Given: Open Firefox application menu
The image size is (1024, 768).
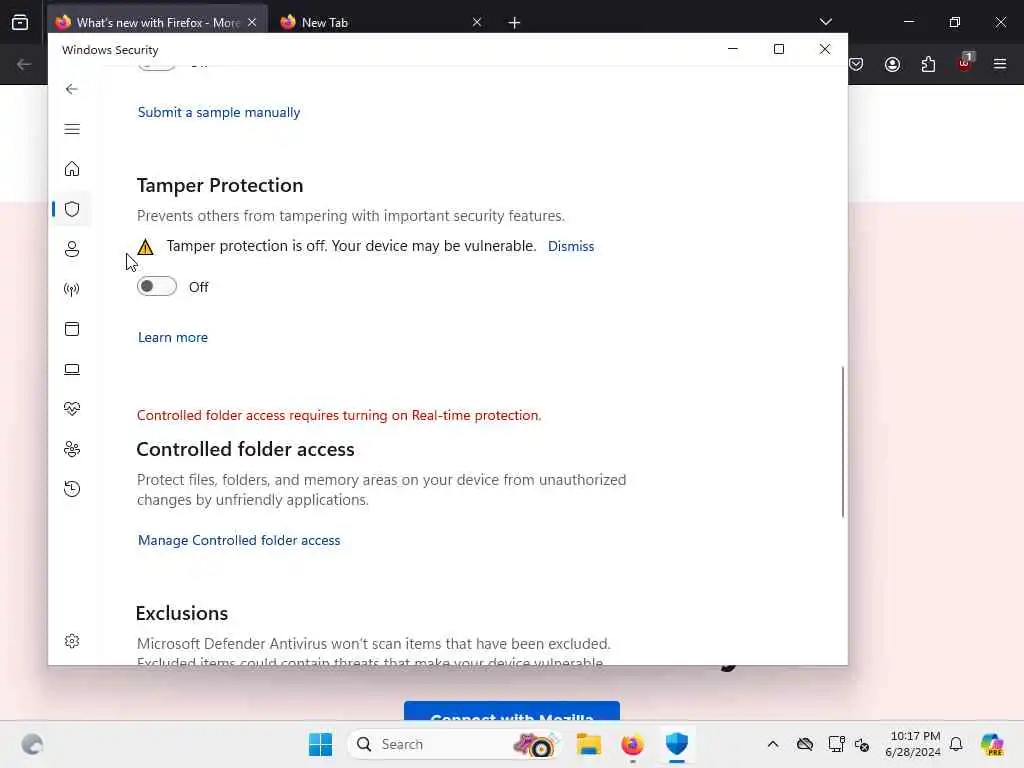Looking at the screenshot, I should tap(1000, 64).
